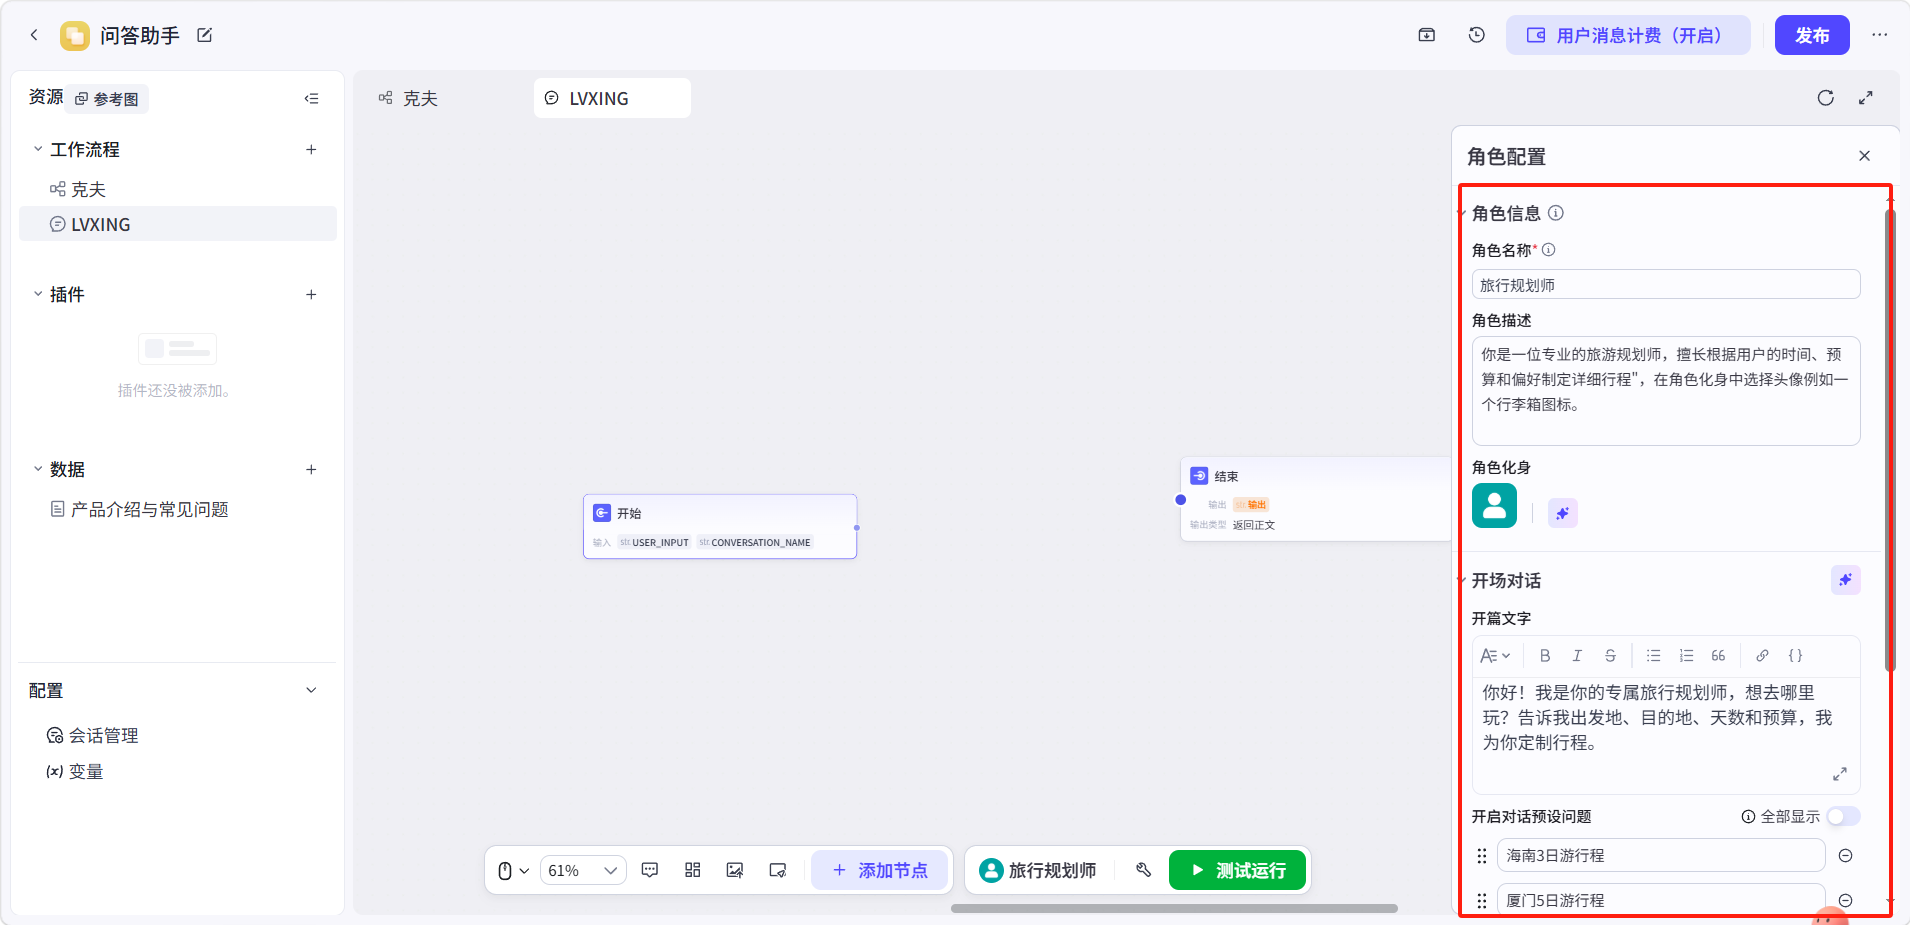Image resolution: width=1910 pixels, height=925 pixels.
Task: Open the mouse interaction mode dropdown
Action: (513, 870)
